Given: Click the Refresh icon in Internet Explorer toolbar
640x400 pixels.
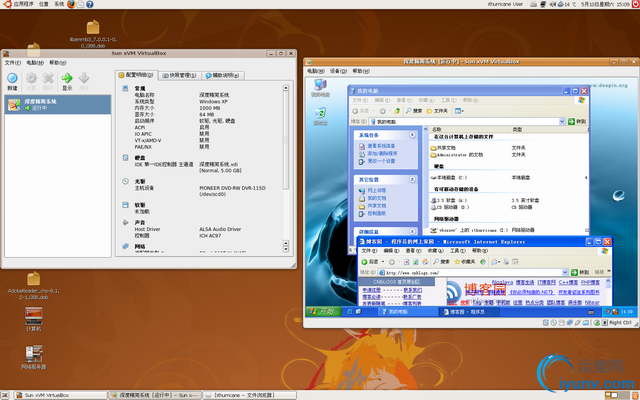Looking at the screenshot, I should click(x=416, y=262).
